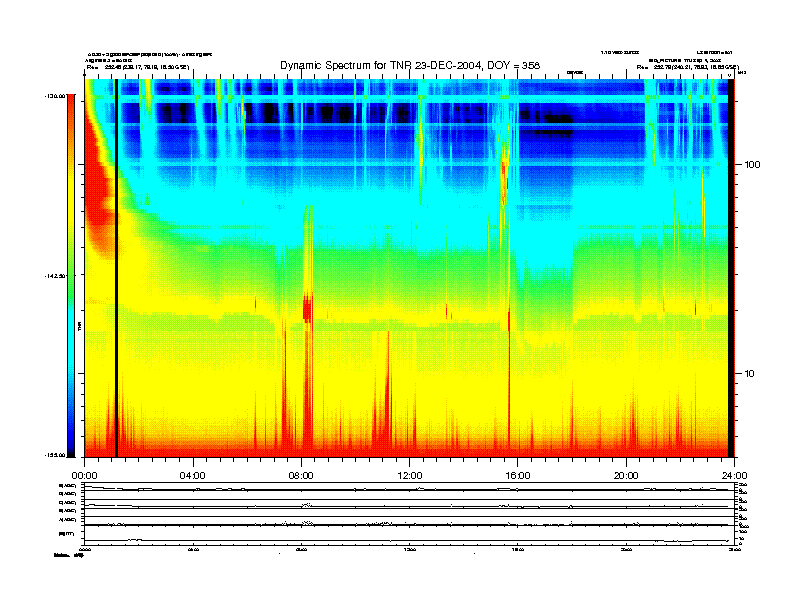
Task: Click the frequency axis label 10
Action: click(x=750, y=374)
